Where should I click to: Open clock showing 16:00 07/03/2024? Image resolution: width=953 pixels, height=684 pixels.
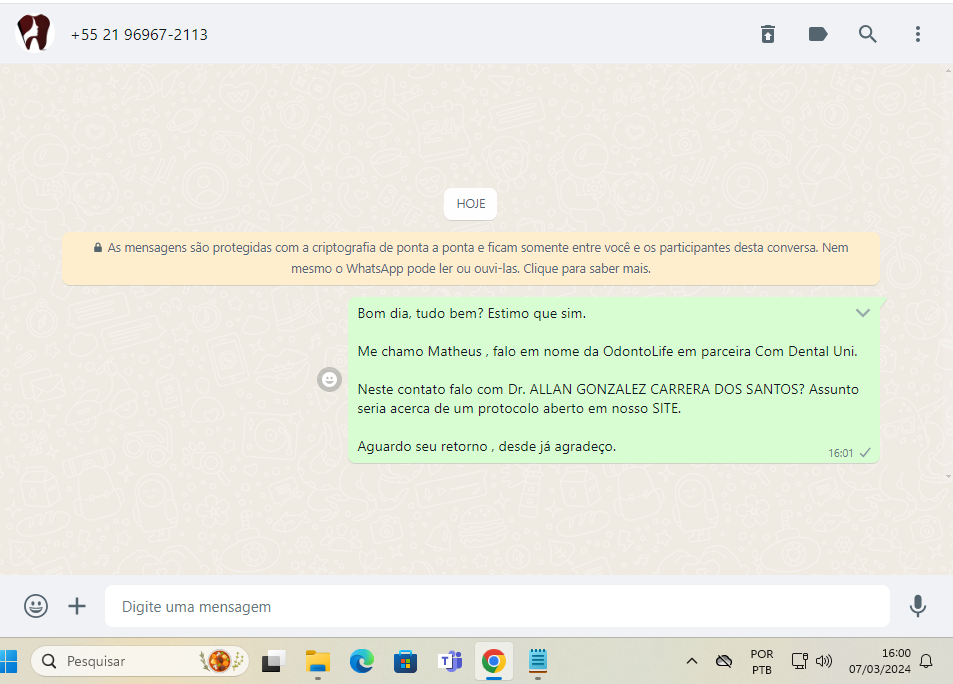879,661
